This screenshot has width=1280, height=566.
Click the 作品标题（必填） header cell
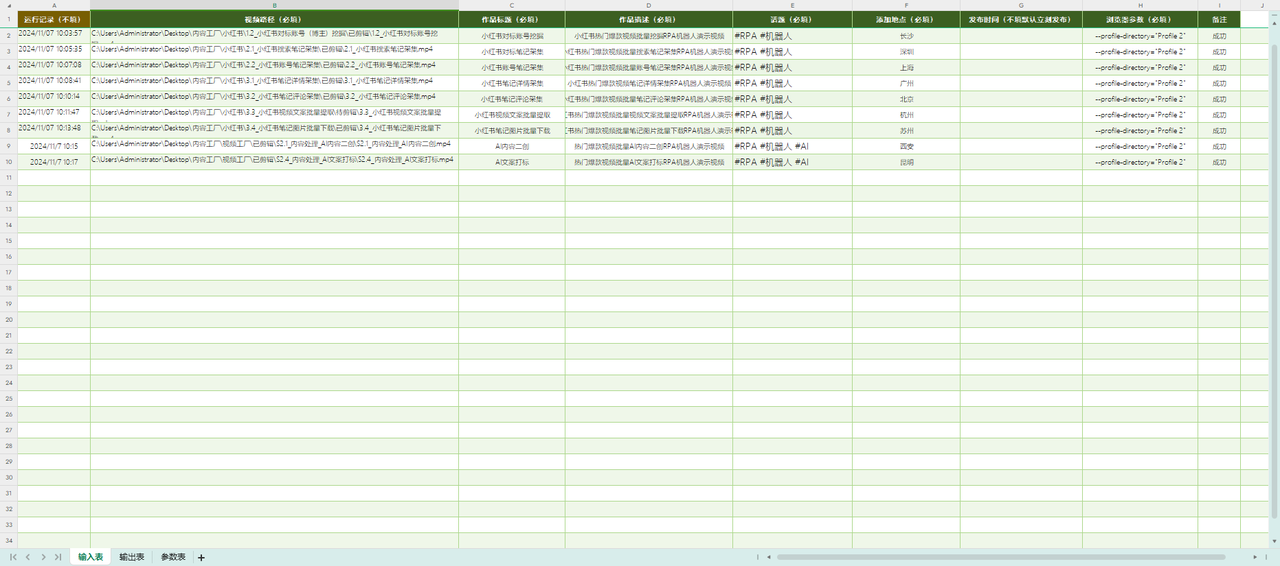tap(512, 19)
